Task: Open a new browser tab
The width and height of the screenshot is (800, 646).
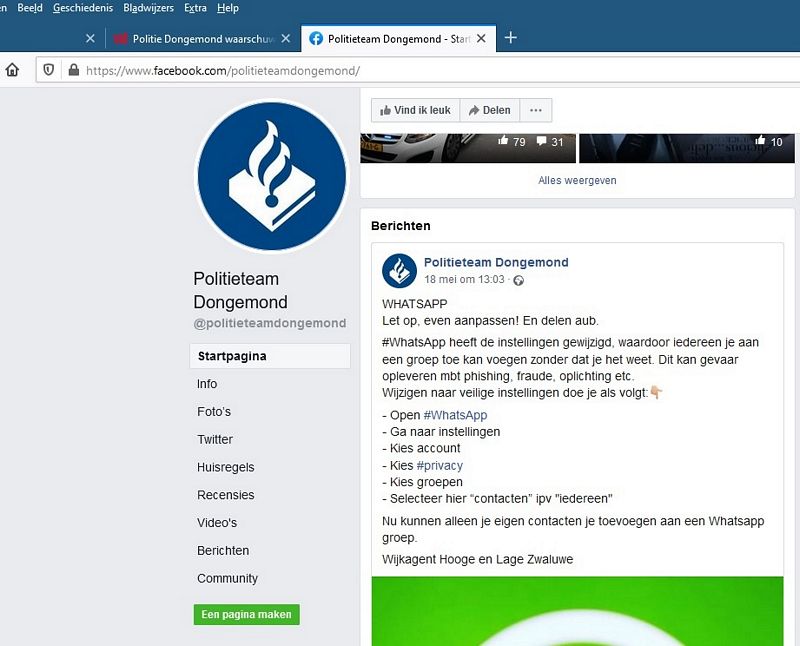Action: point(511,38)
